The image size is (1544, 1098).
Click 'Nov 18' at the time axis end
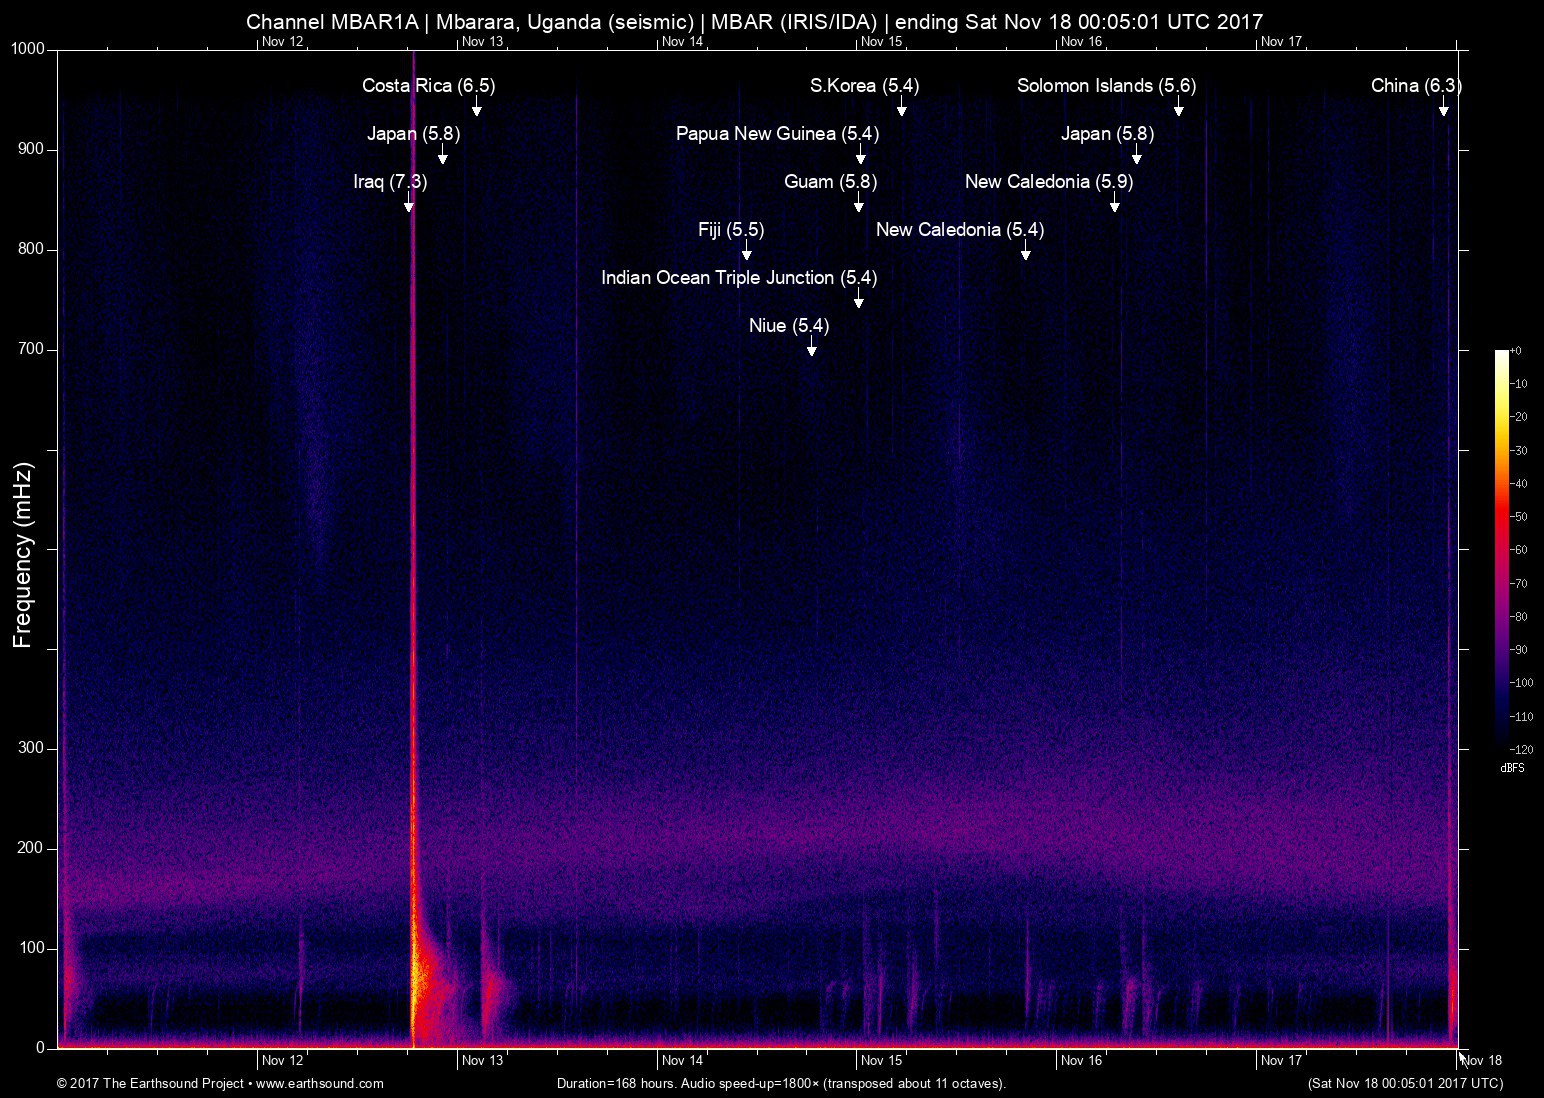(x=1482, y=1061)
